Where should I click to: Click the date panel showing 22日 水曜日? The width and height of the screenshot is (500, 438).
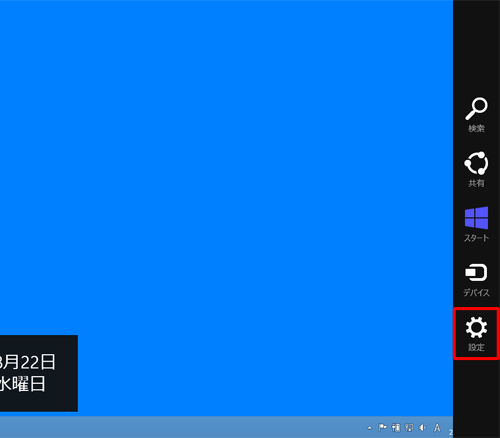(39, 373)
